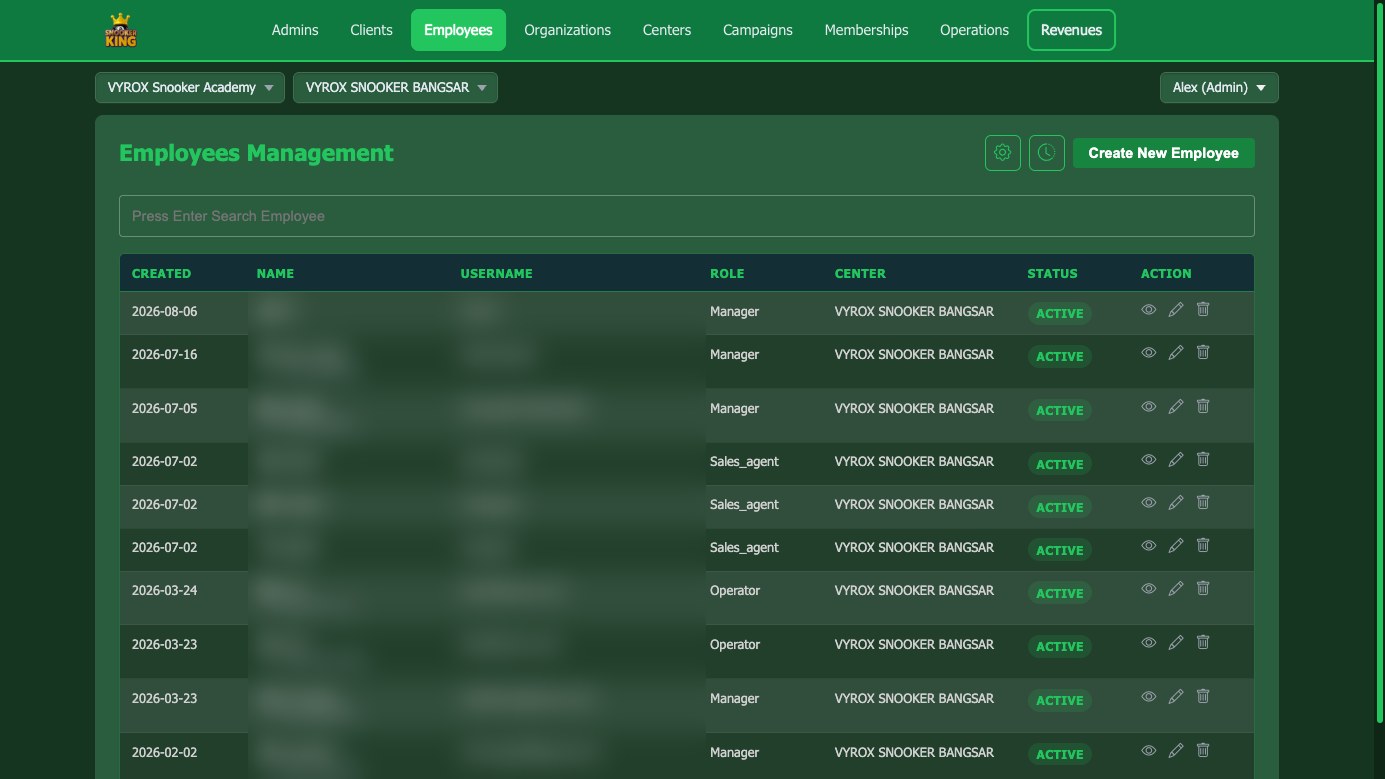Screen dimensions: 1385x779
Task: View the employee created 2026-07-16
Action: click(x=1148, y=353)
